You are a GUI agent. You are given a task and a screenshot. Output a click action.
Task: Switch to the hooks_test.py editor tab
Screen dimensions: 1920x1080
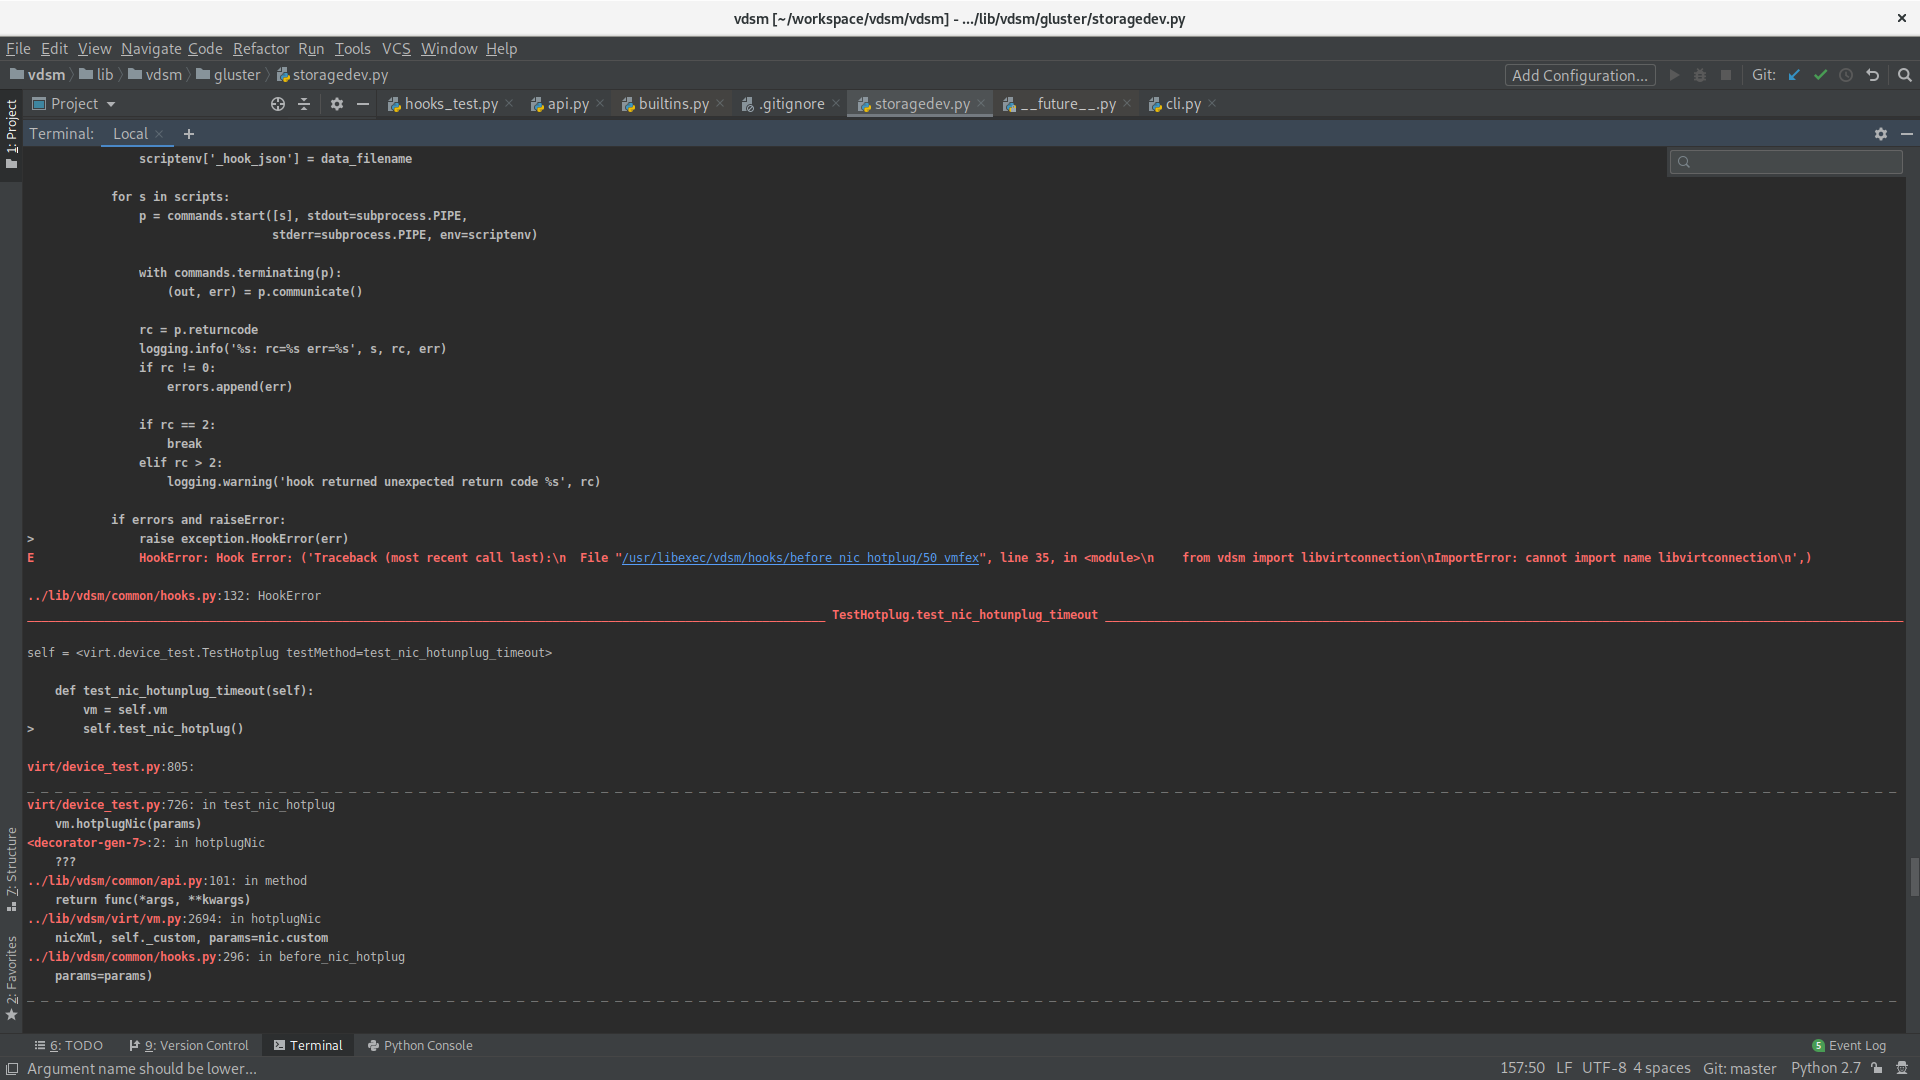coord(450,104)
